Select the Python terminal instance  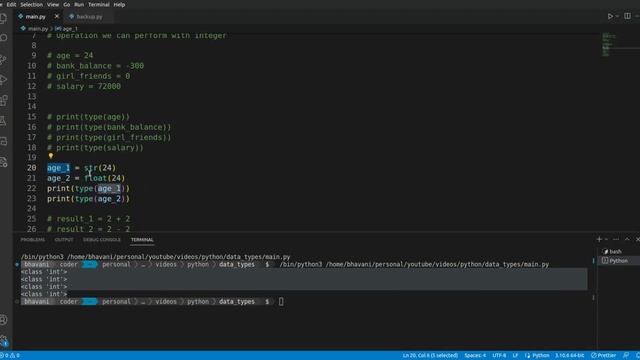pyautogui.click(x=618, y=260)
